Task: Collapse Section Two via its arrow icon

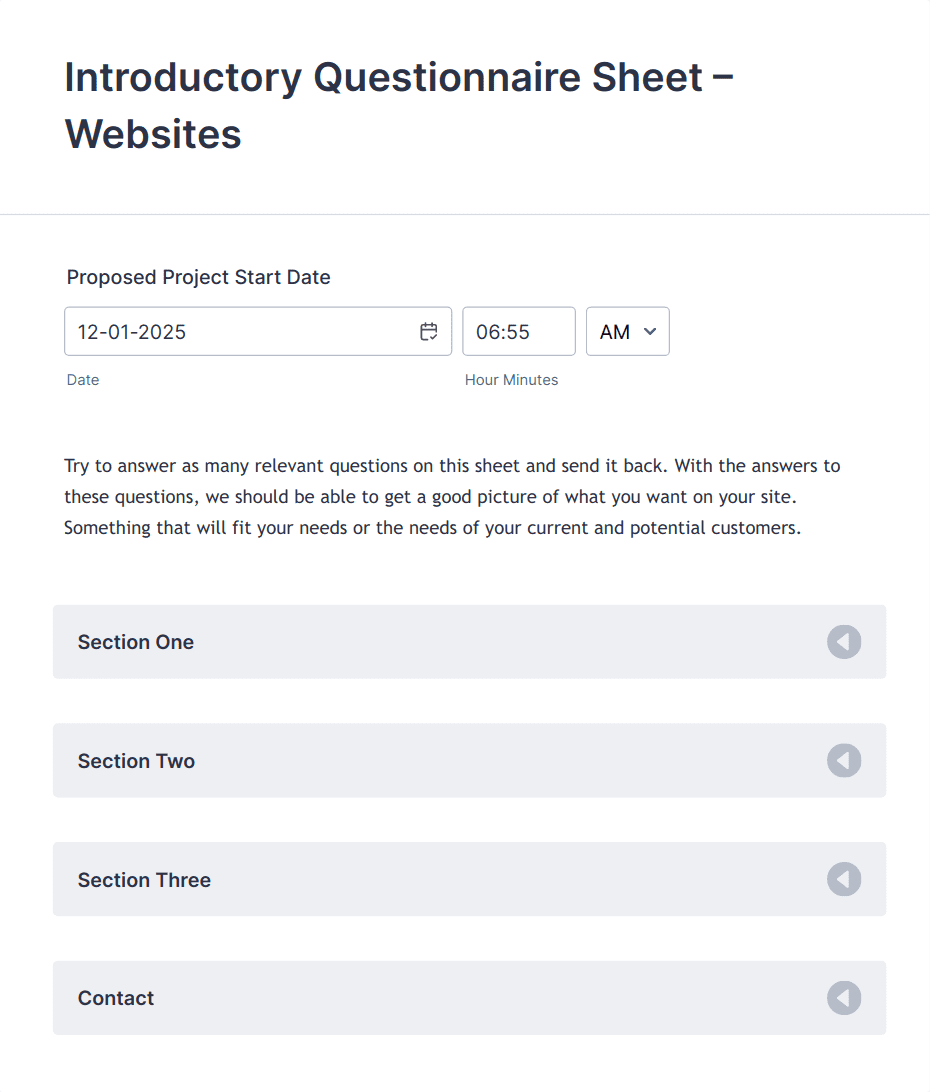Action: [x=844, y=760]
